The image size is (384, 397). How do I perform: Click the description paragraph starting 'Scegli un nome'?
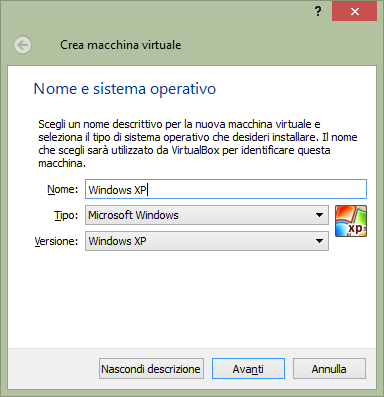pyautogui.click(x=198, y=144)
